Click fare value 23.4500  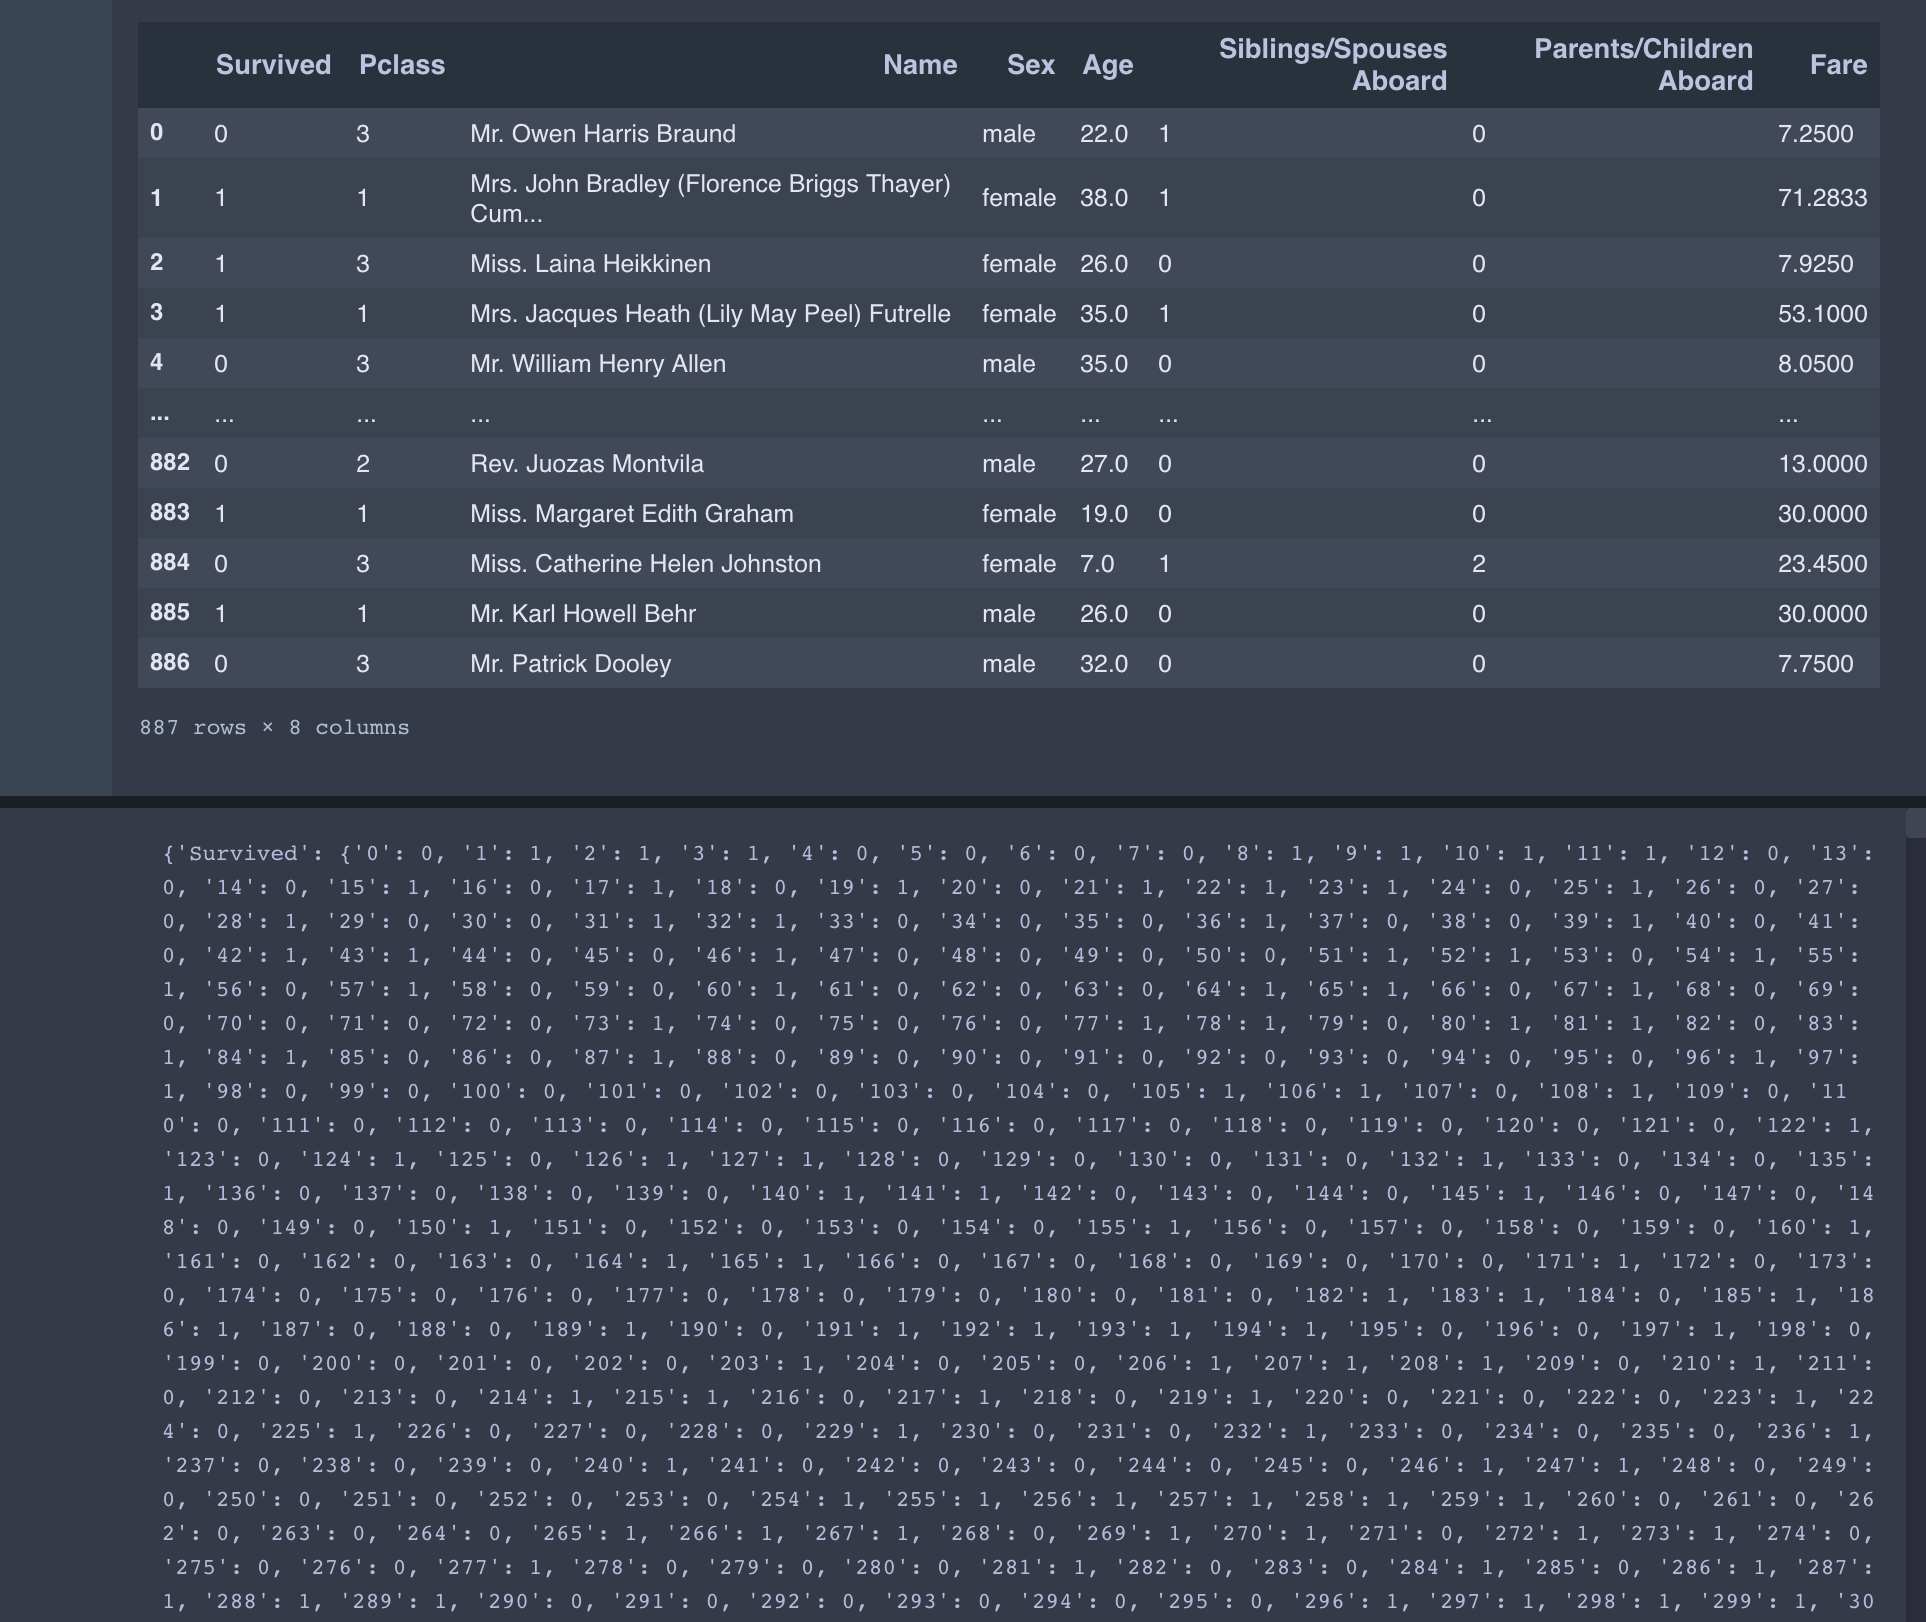tap(1822, 564)
